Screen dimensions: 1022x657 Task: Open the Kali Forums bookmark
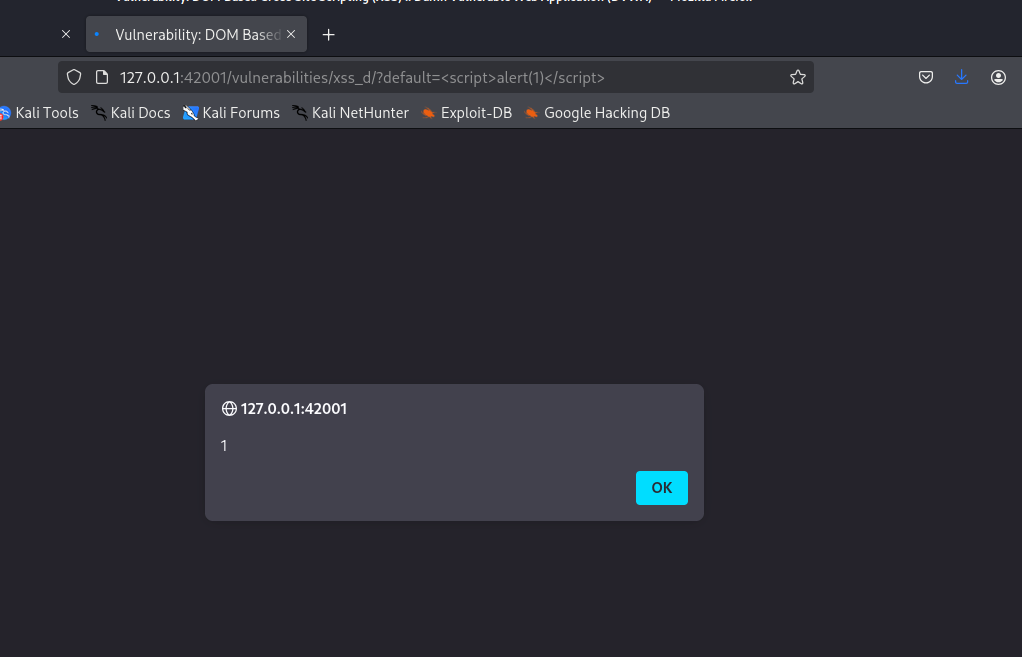(x=231, y=113)
